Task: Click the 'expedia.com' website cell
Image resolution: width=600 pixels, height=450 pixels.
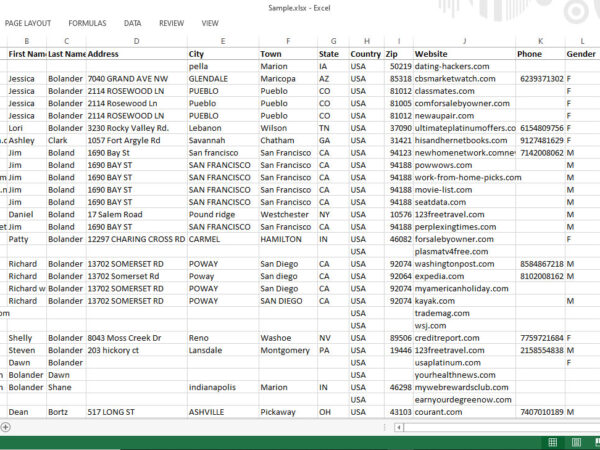Action: tap(465, 276)
